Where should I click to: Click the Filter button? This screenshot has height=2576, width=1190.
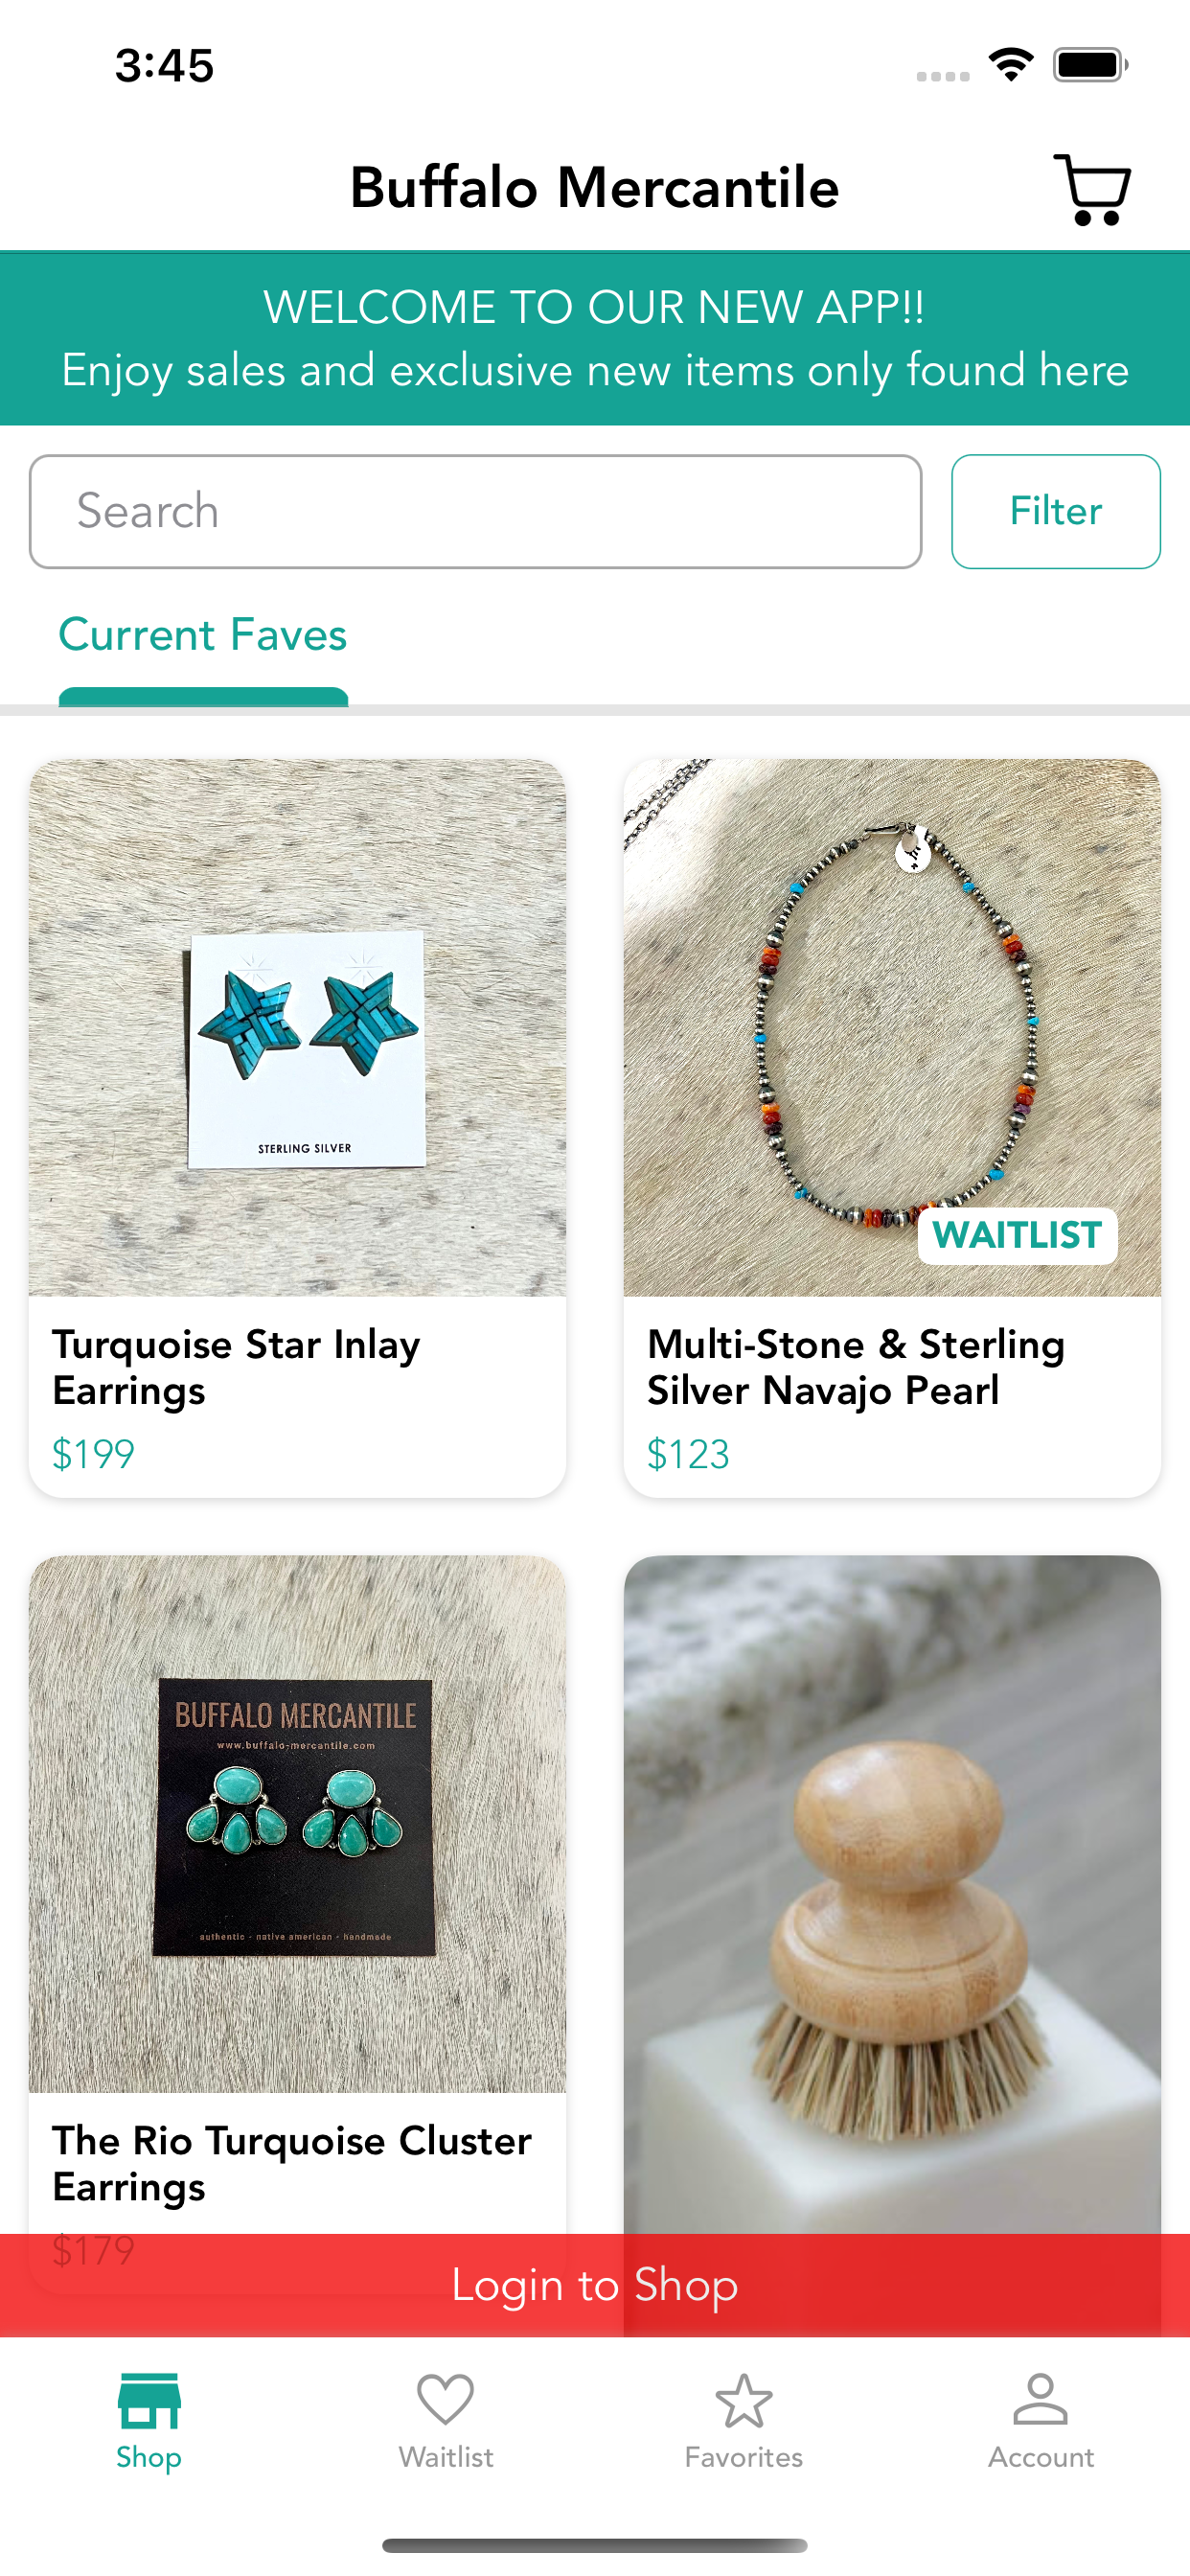tap(1055, 511)
